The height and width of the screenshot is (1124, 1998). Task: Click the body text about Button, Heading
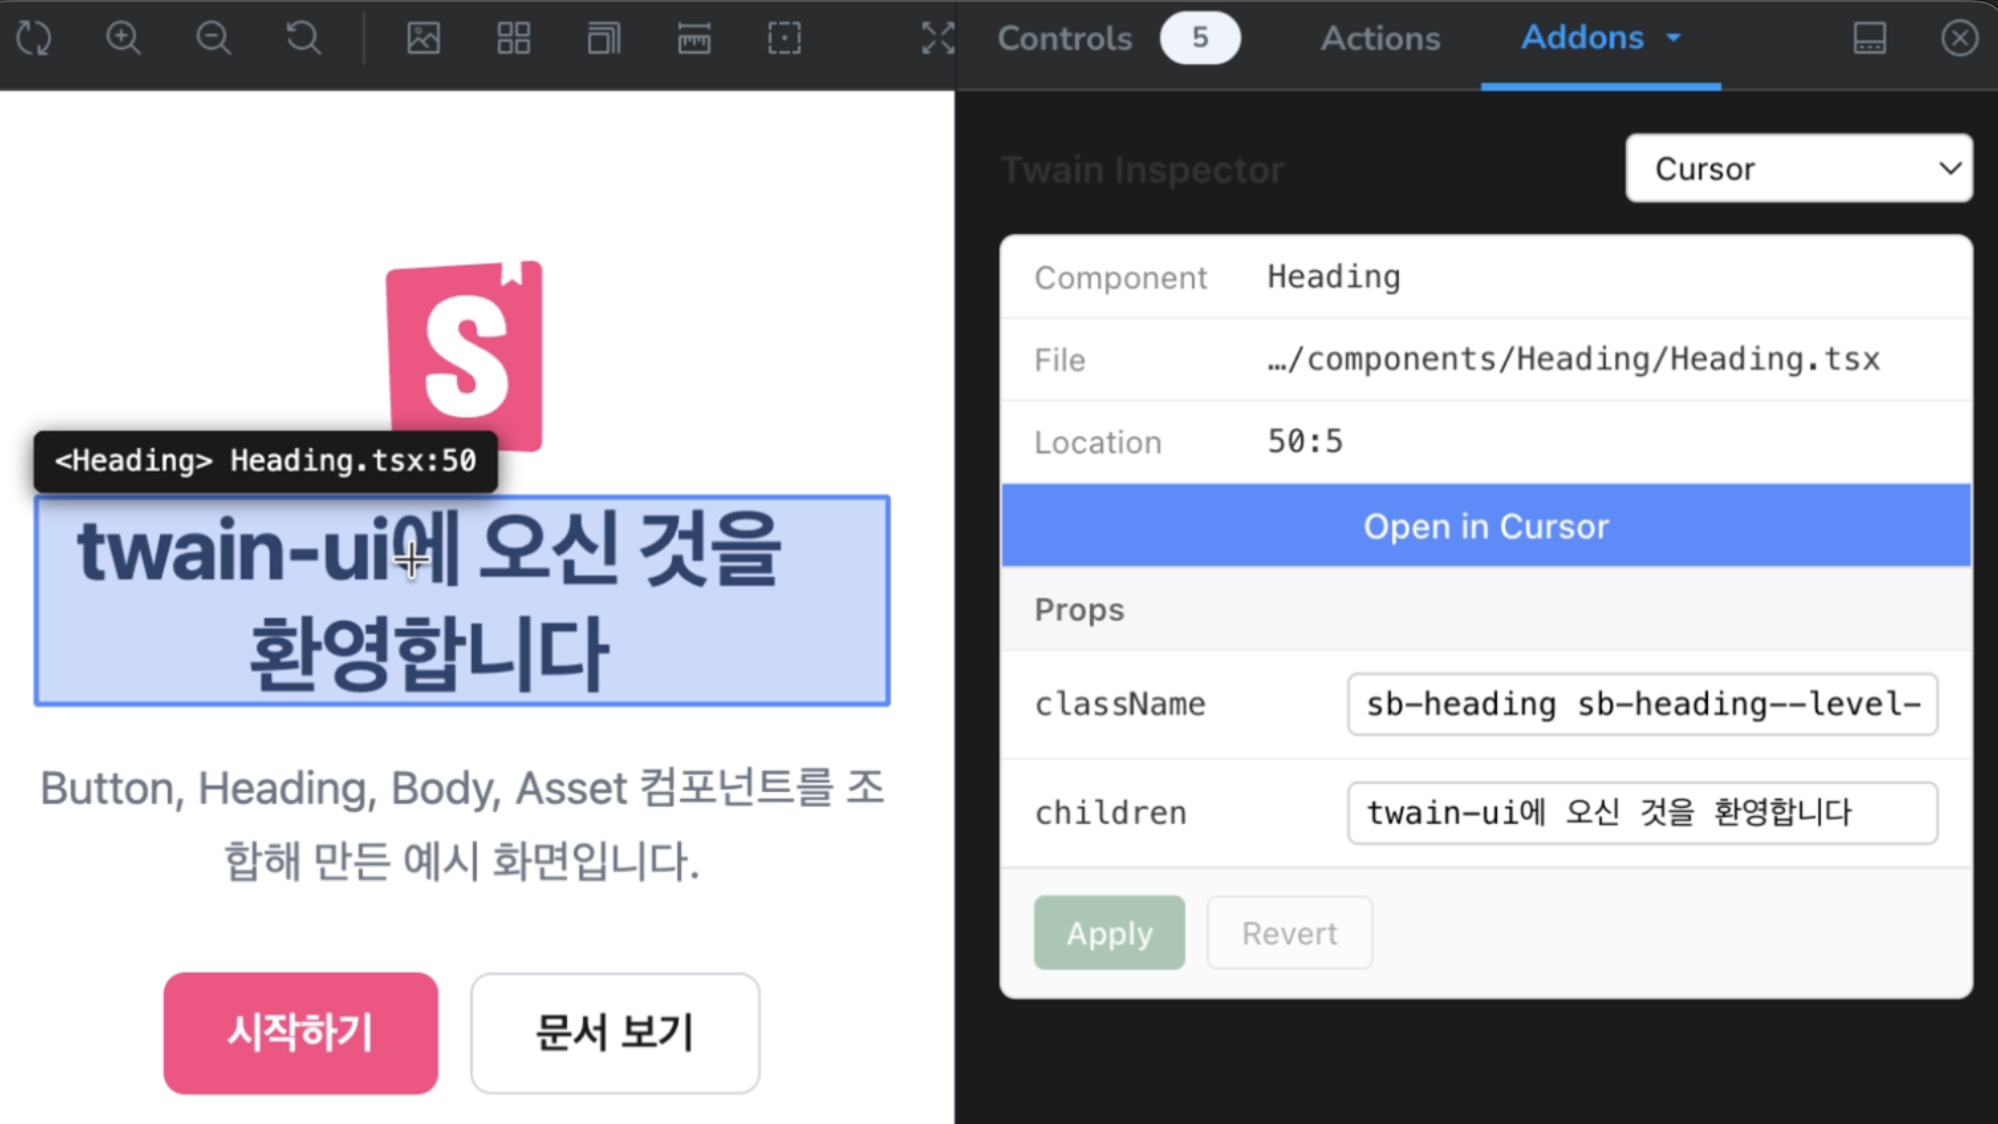pos(462,824)
